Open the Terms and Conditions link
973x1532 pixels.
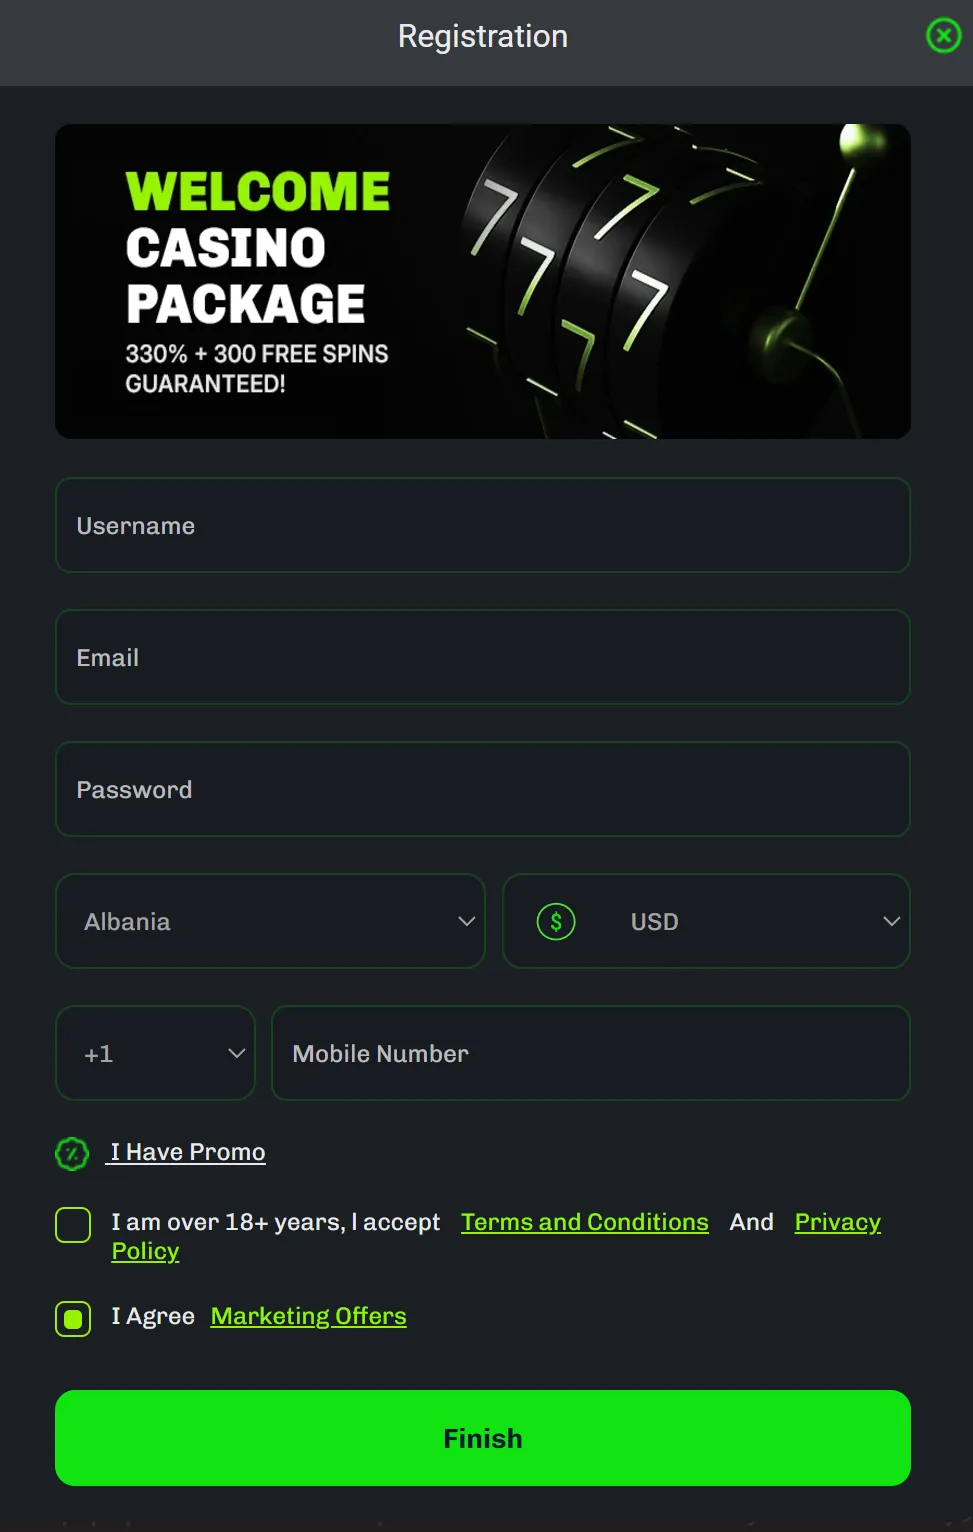[x=584, y=1221]
